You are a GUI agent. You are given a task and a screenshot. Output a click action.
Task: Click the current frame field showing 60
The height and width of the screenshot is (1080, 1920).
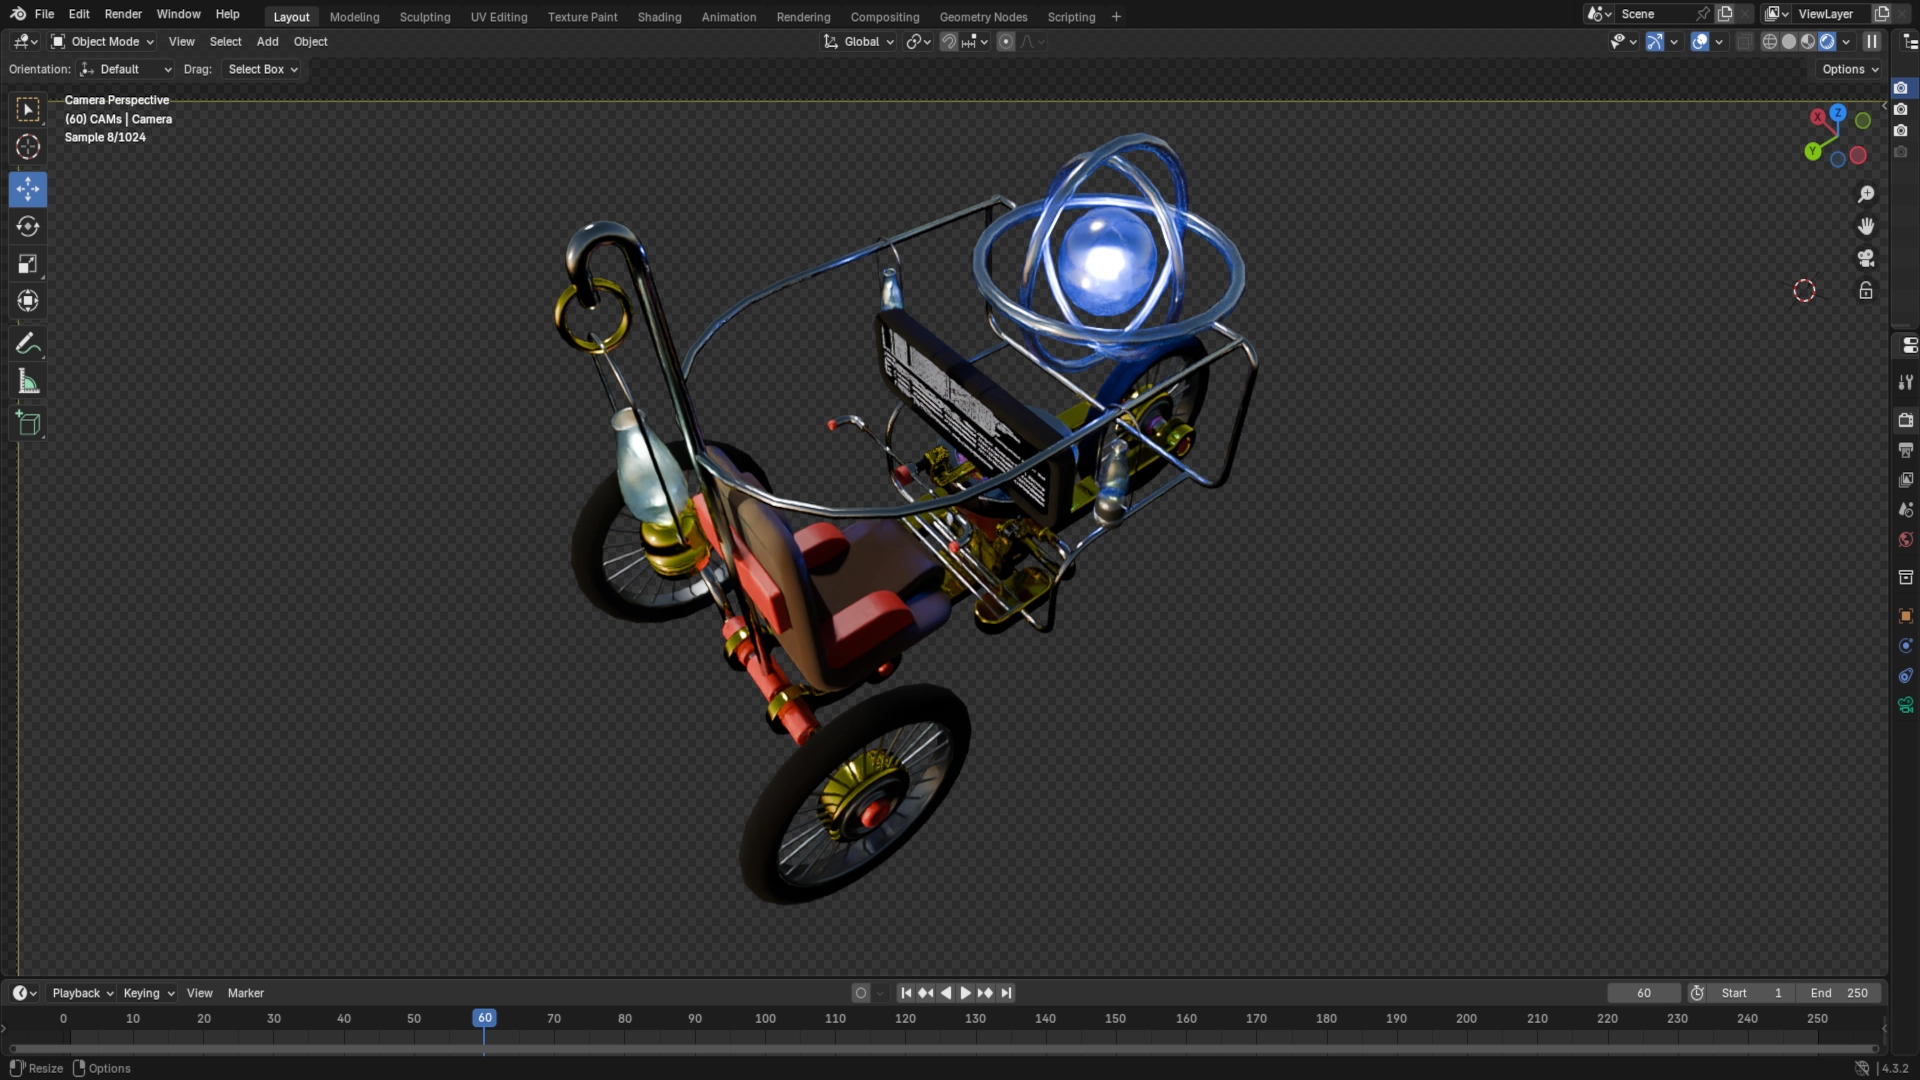pos(1643,993)
